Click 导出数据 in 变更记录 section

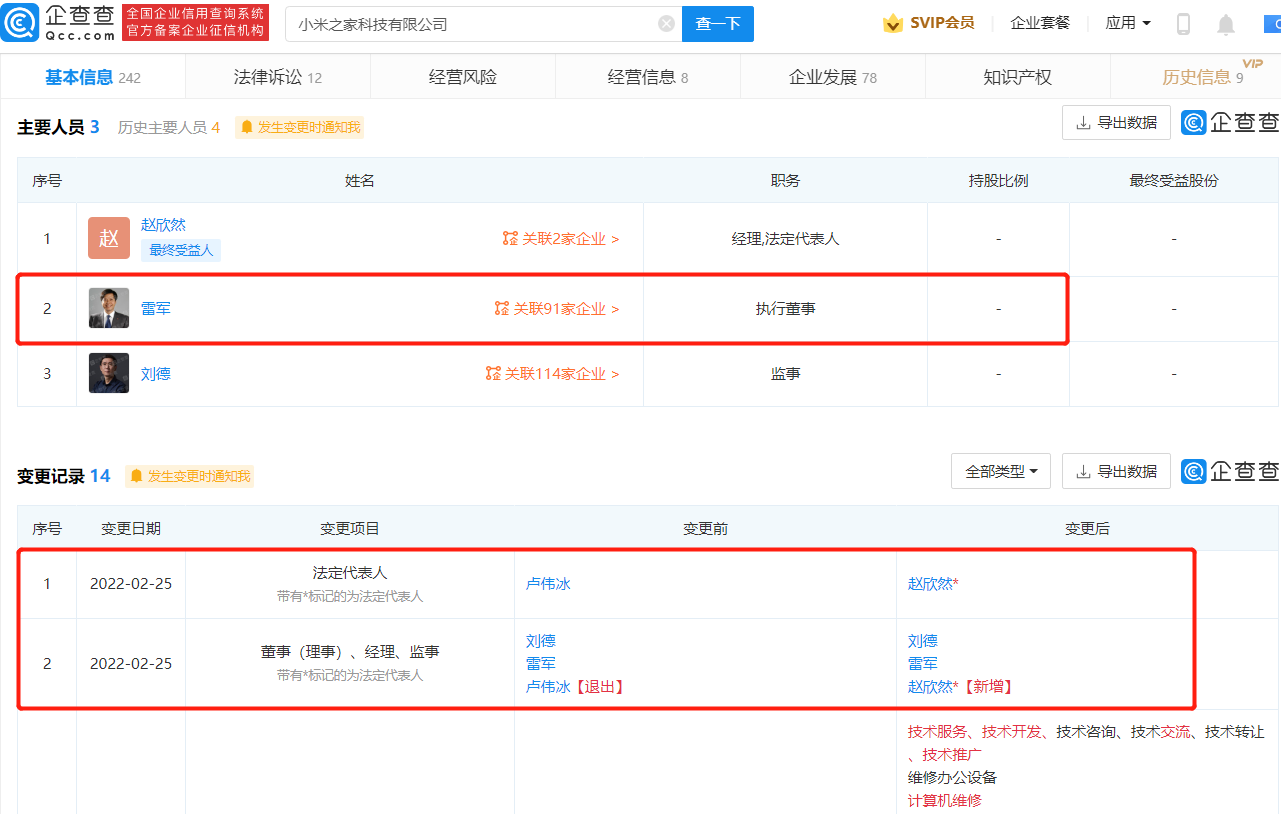click(1116, 471)
